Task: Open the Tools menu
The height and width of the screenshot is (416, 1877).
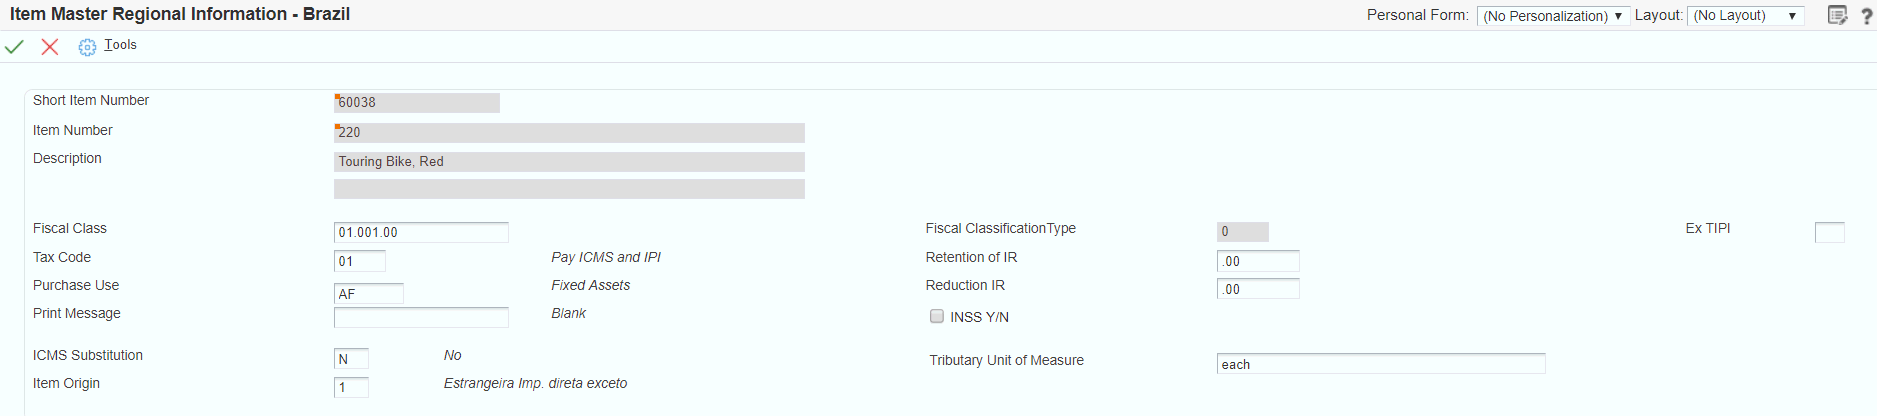Action: point(120,45)
